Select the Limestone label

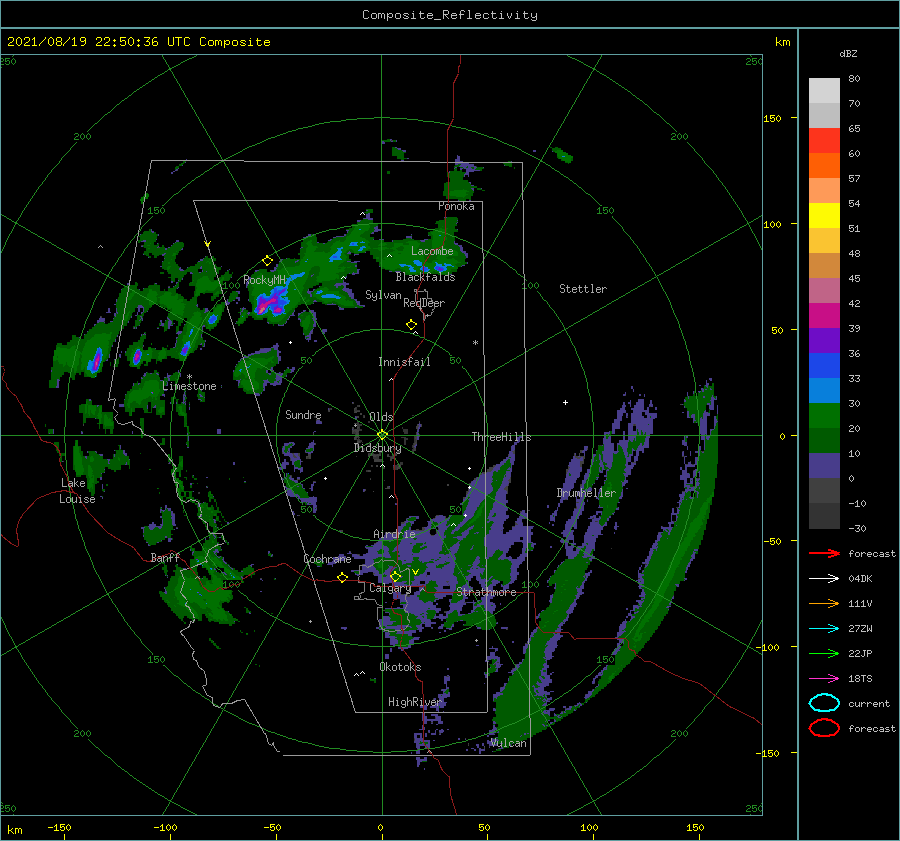[189, 386]
